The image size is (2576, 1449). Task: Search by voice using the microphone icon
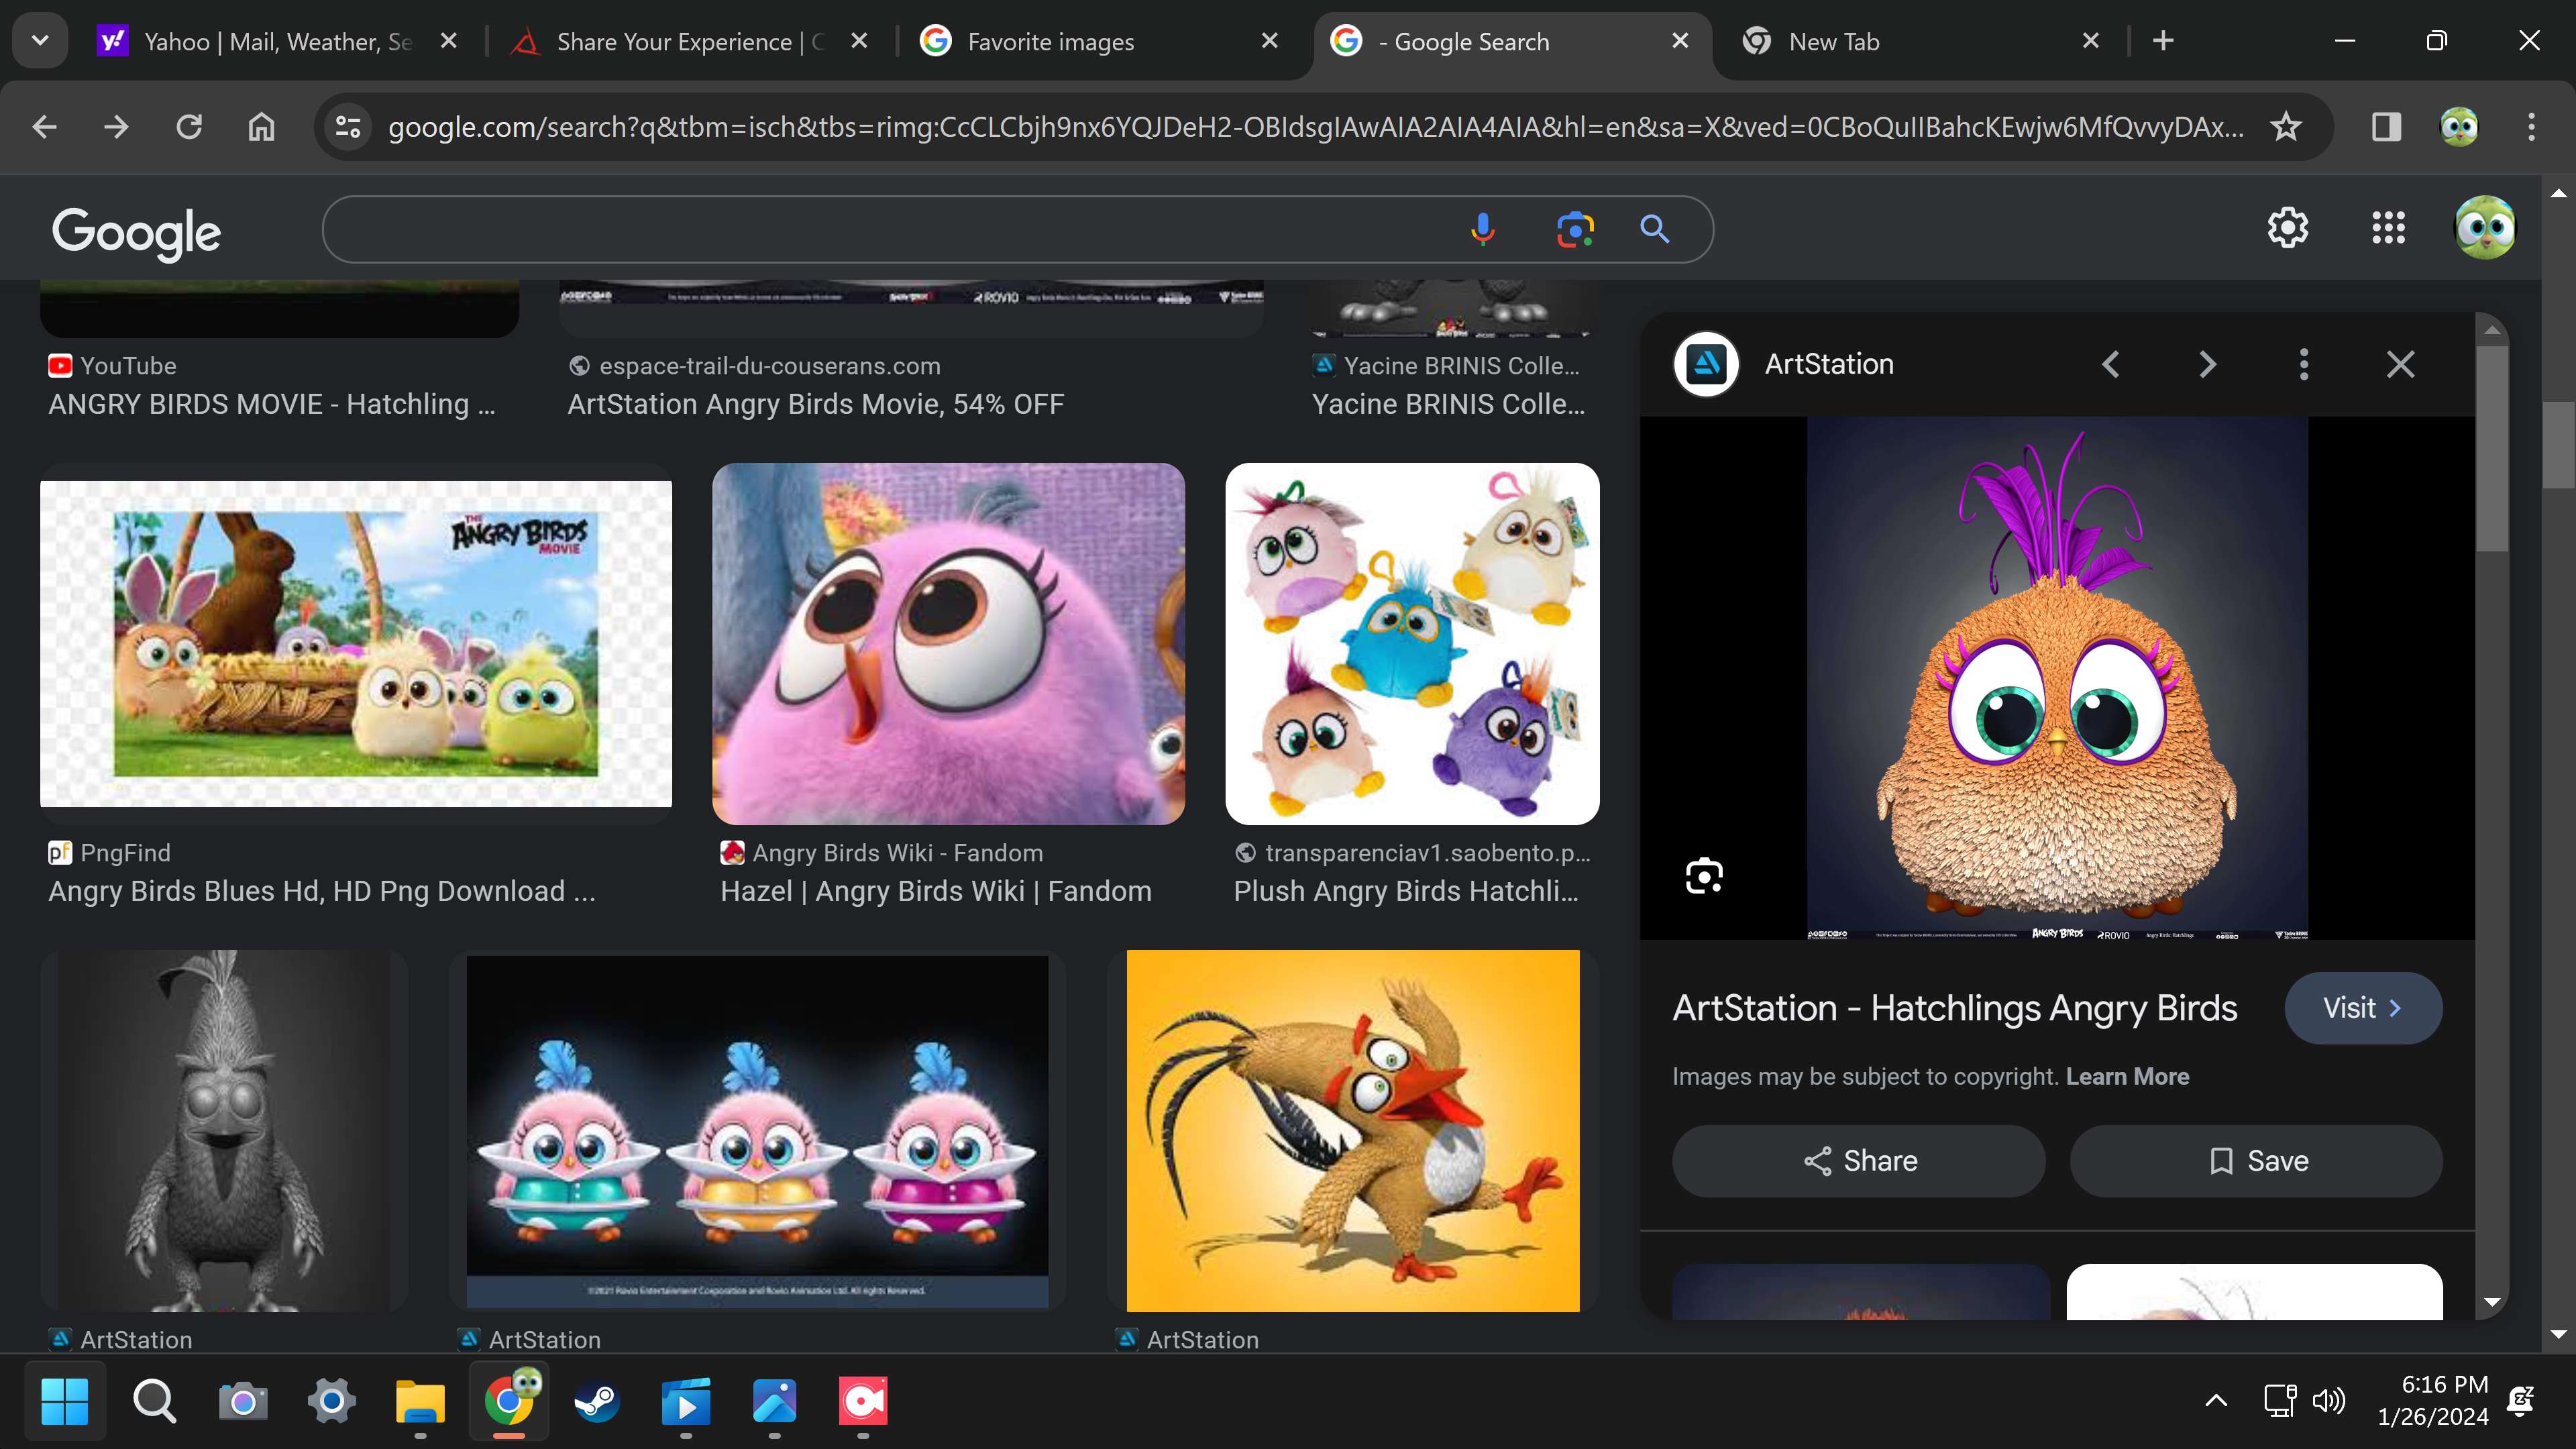(x=1482, y=230)
